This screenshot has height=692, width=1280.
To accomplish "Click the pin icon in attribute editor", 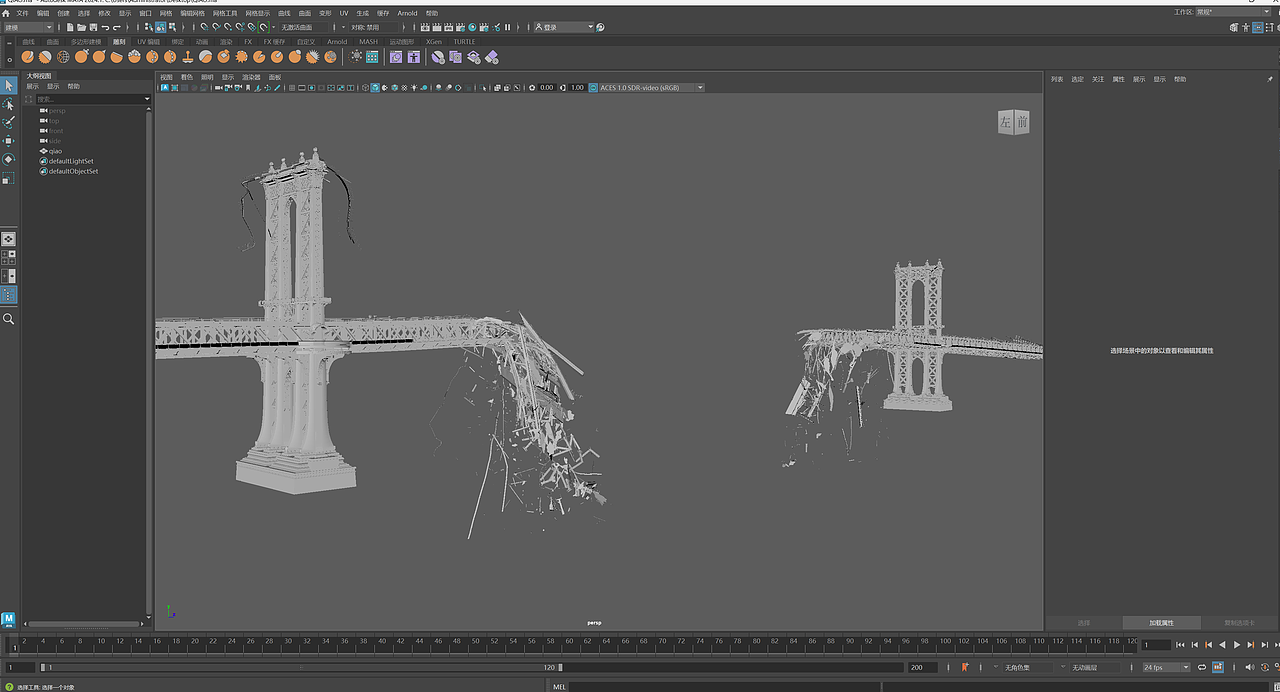I will [x=1270, y=79].
